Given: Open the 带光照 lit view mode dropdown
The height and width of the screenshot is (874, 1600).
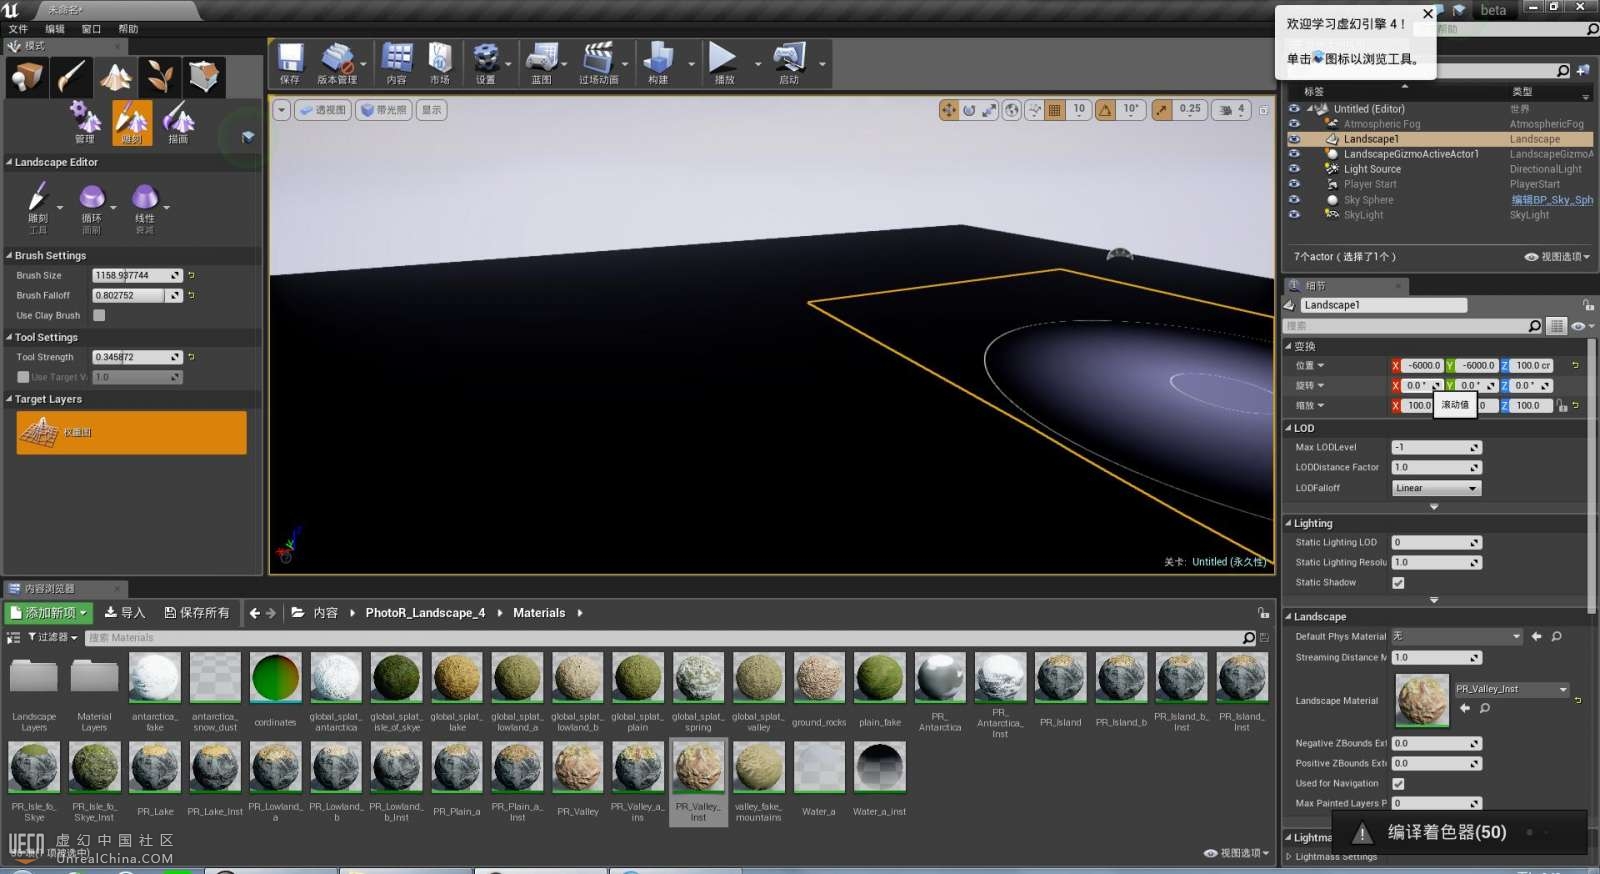Looking at the screenshot, I should point(384,110).
